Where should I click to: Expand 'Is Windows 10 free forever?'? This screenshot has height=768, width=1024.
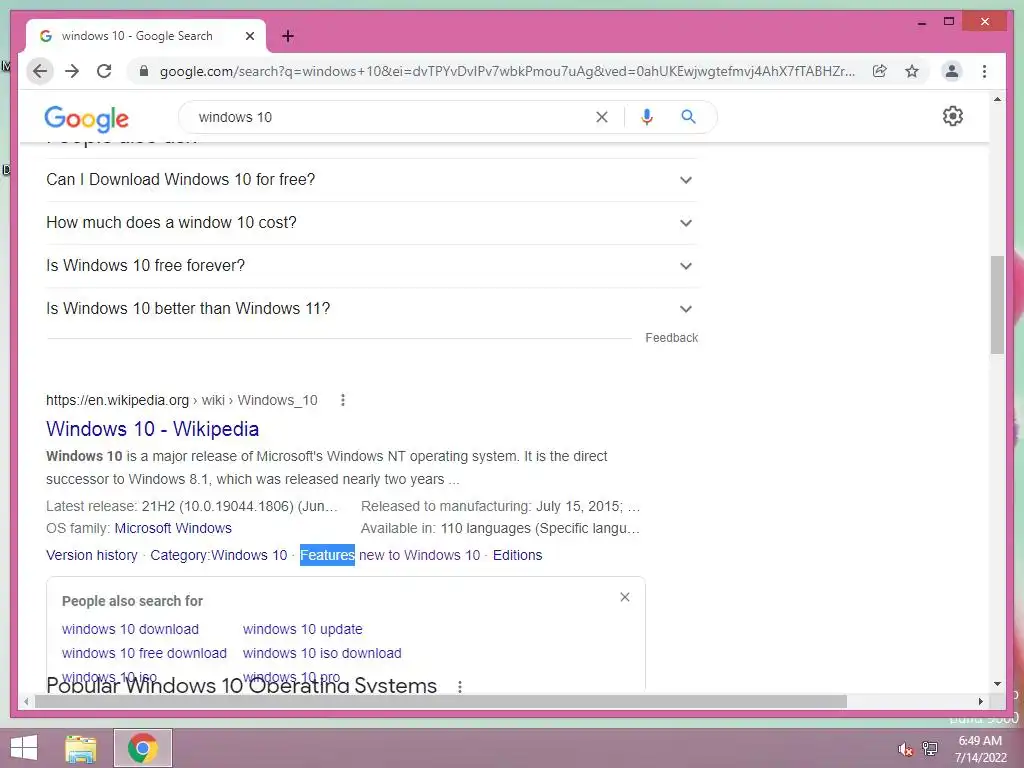[x=371, y=266]
